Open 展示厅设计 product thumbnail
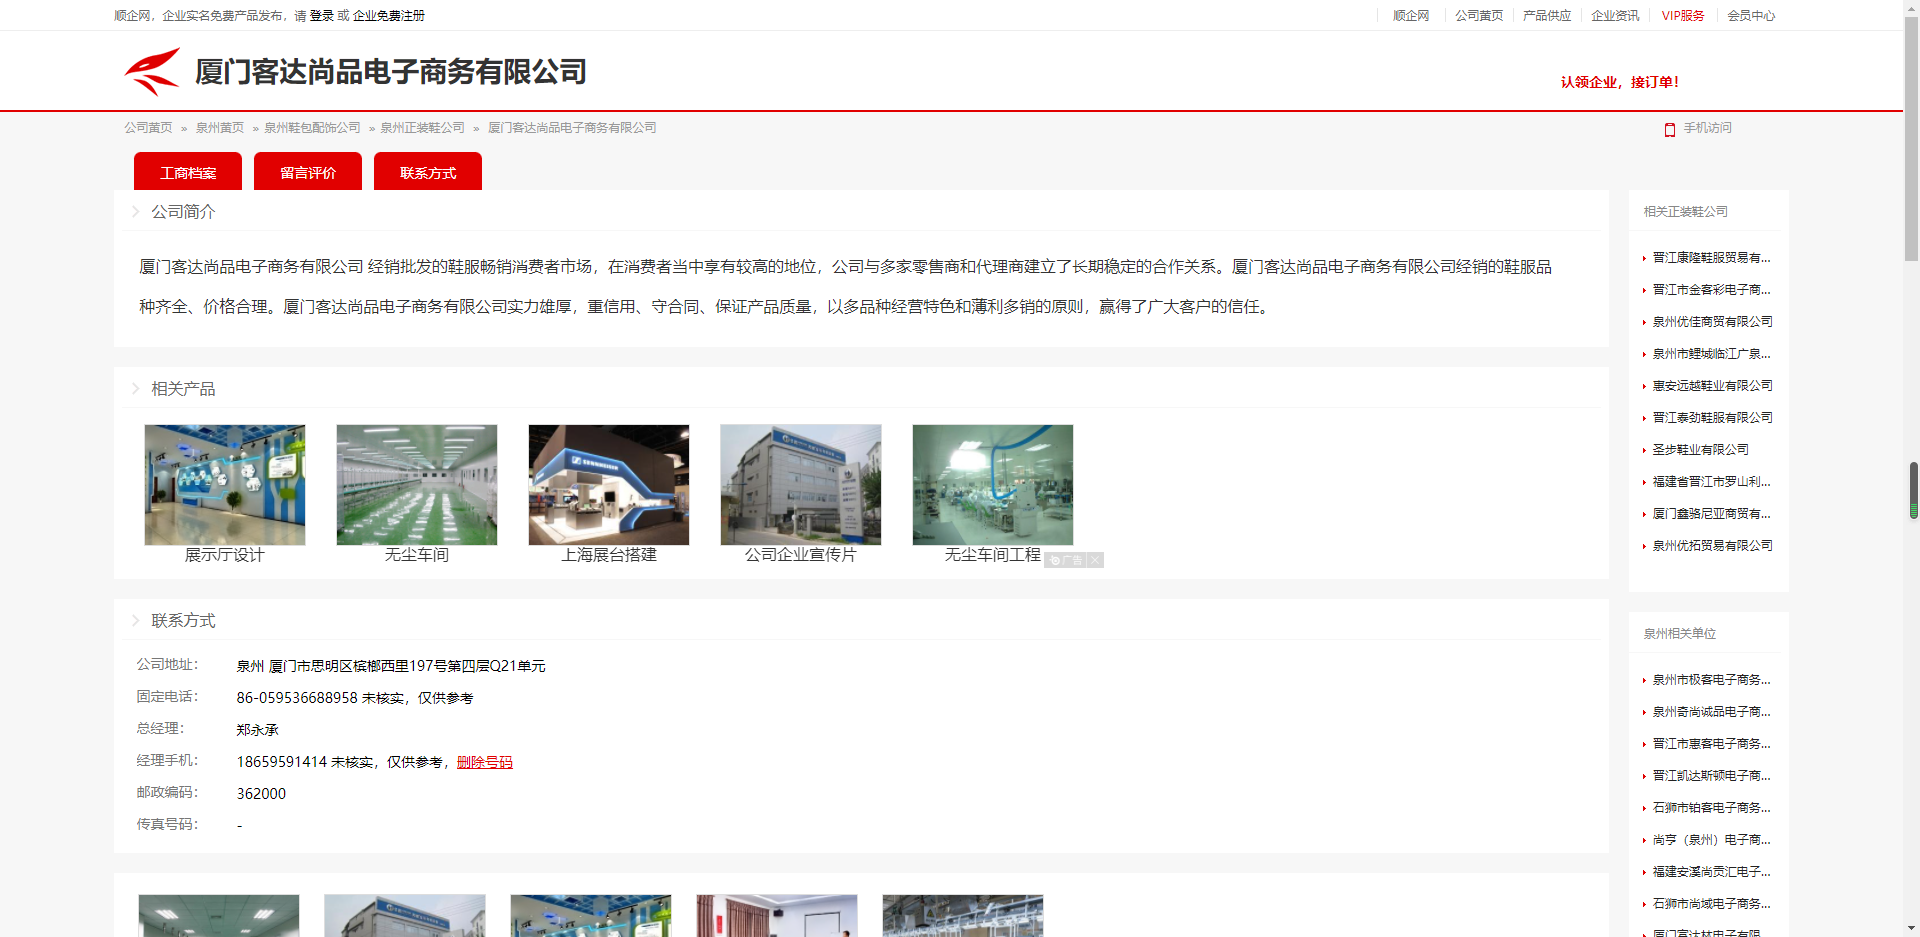 tap(225, 485)
